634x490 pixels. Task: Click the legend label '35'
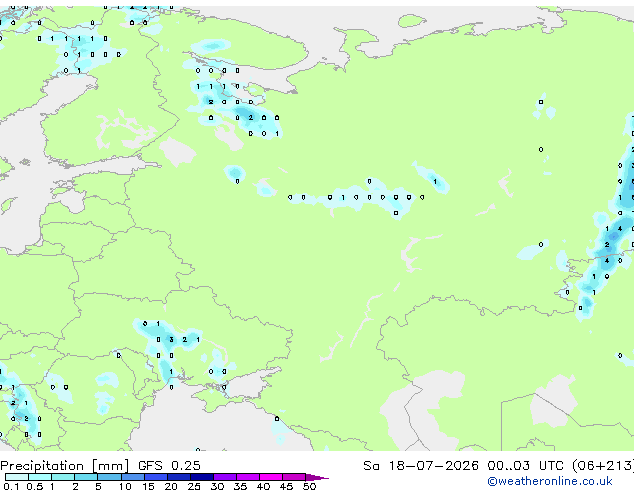click(240, 486)
